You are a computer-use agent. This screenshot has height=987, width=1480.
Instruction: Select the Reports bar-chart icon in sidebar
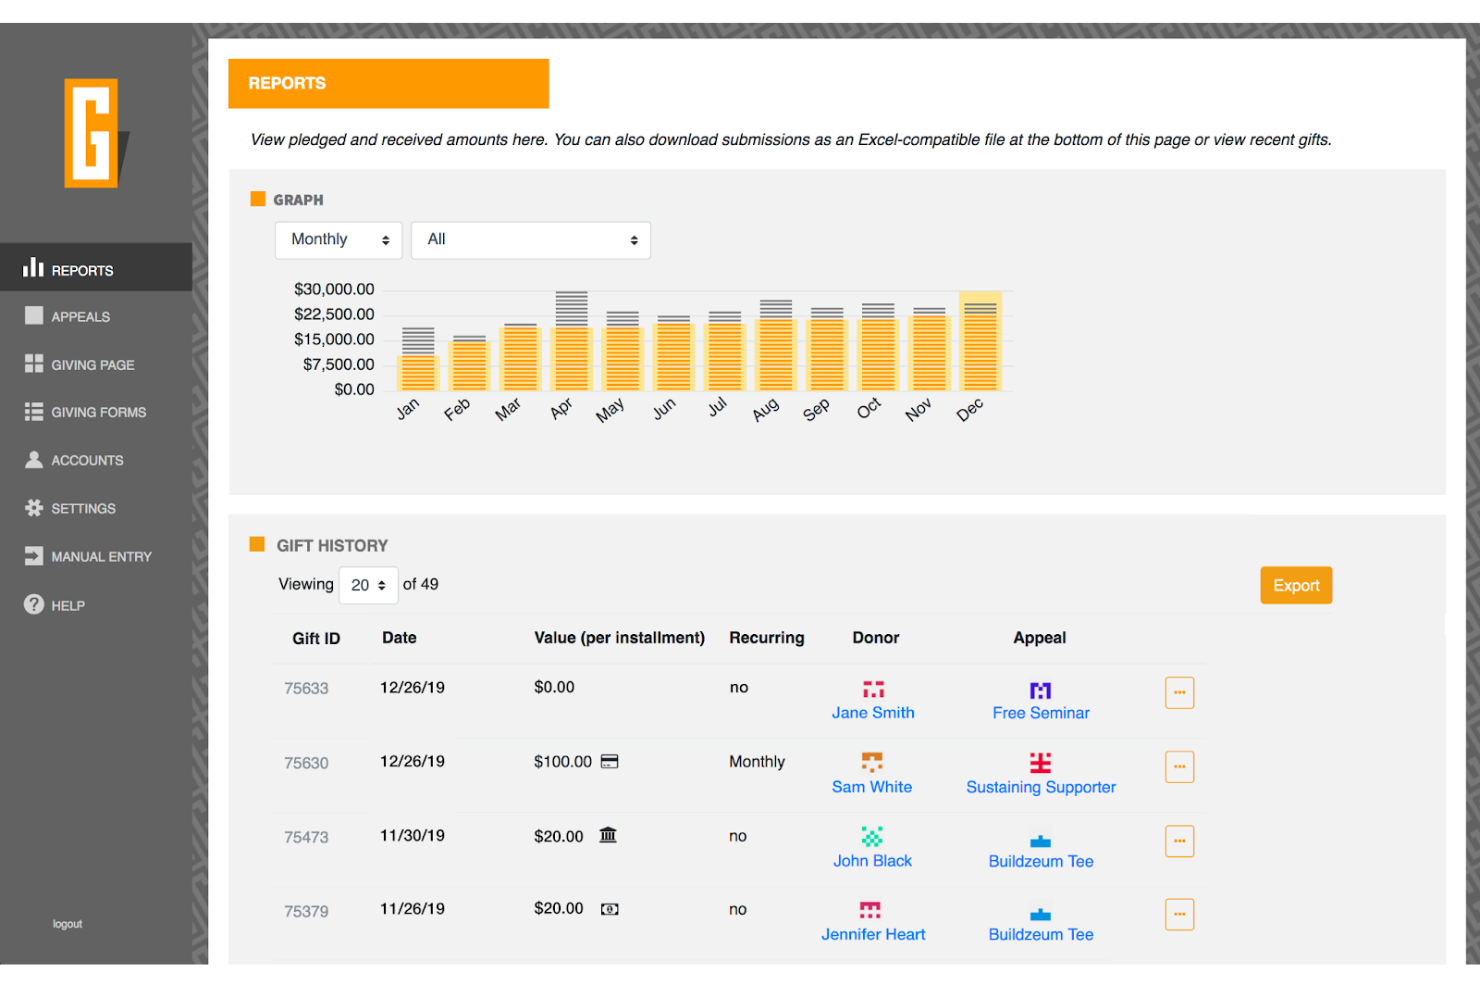pyautogui.click(x=33, y=268)
